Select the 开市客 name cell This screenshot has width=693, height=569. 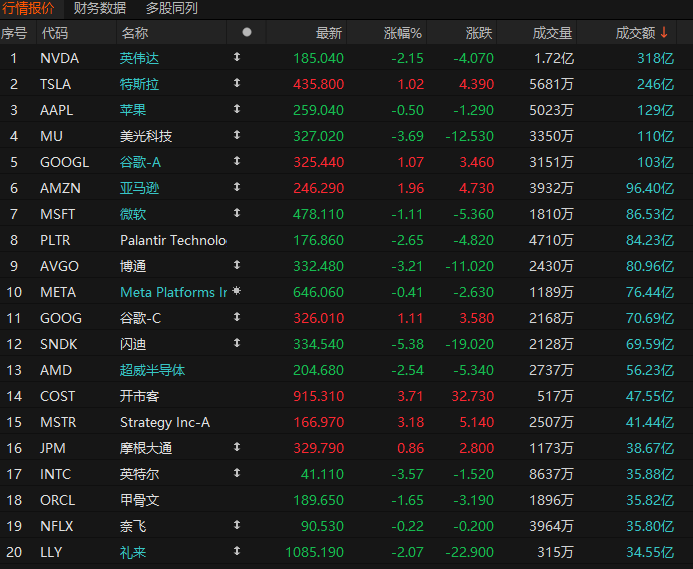tap(139, 396)
